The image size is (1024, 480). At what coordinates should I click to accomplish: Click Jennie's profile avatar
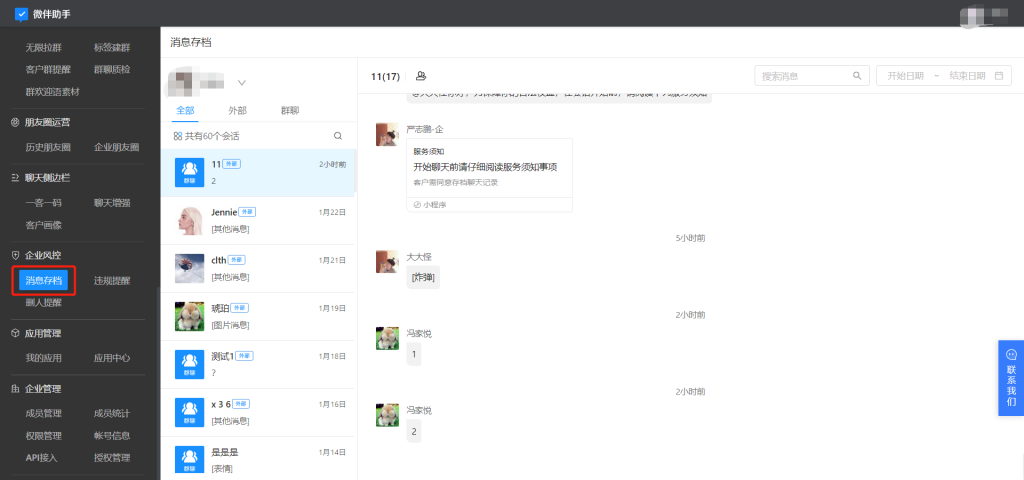coord(190,220)
